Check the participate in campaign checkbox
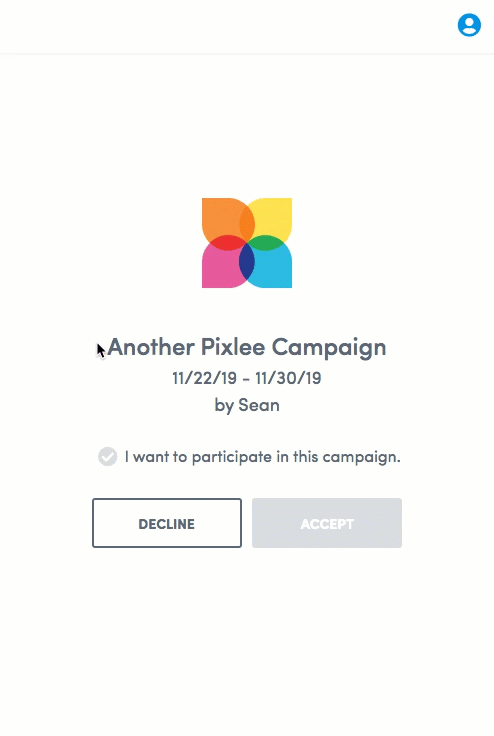This screenshot has height=736, width=494. [x=108, y=456]
